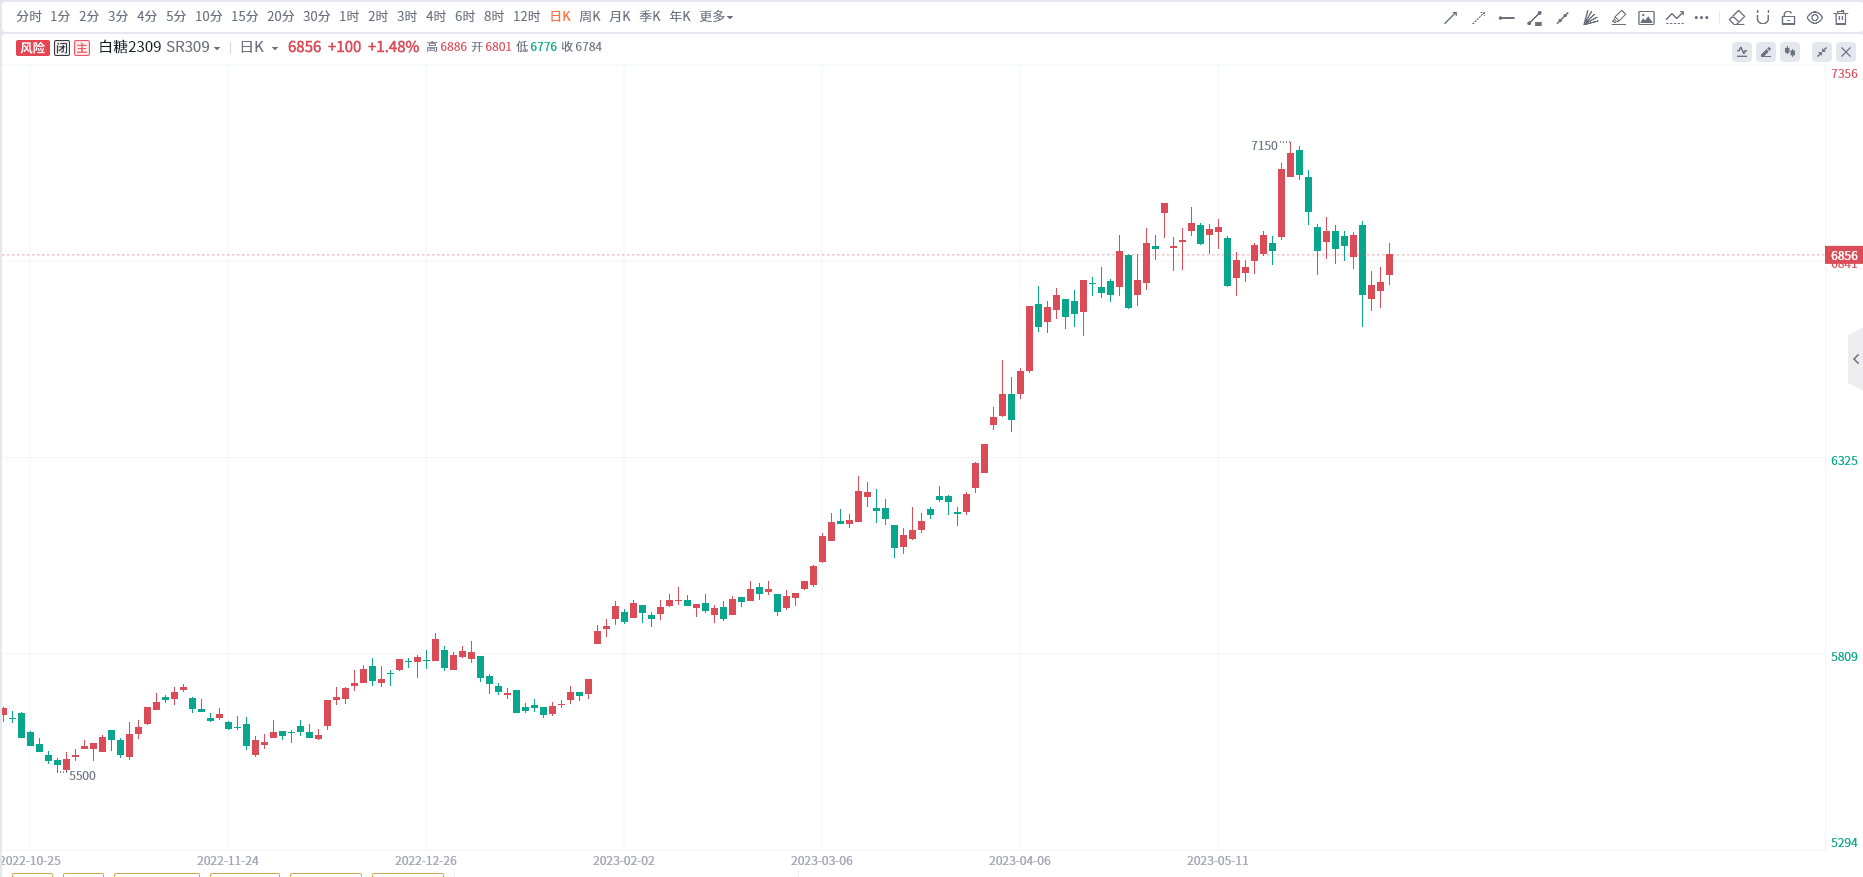Screen dimensions: 1863x877
Task: Toggle drawings visibility eye icon
Action: coord(1815,17)
